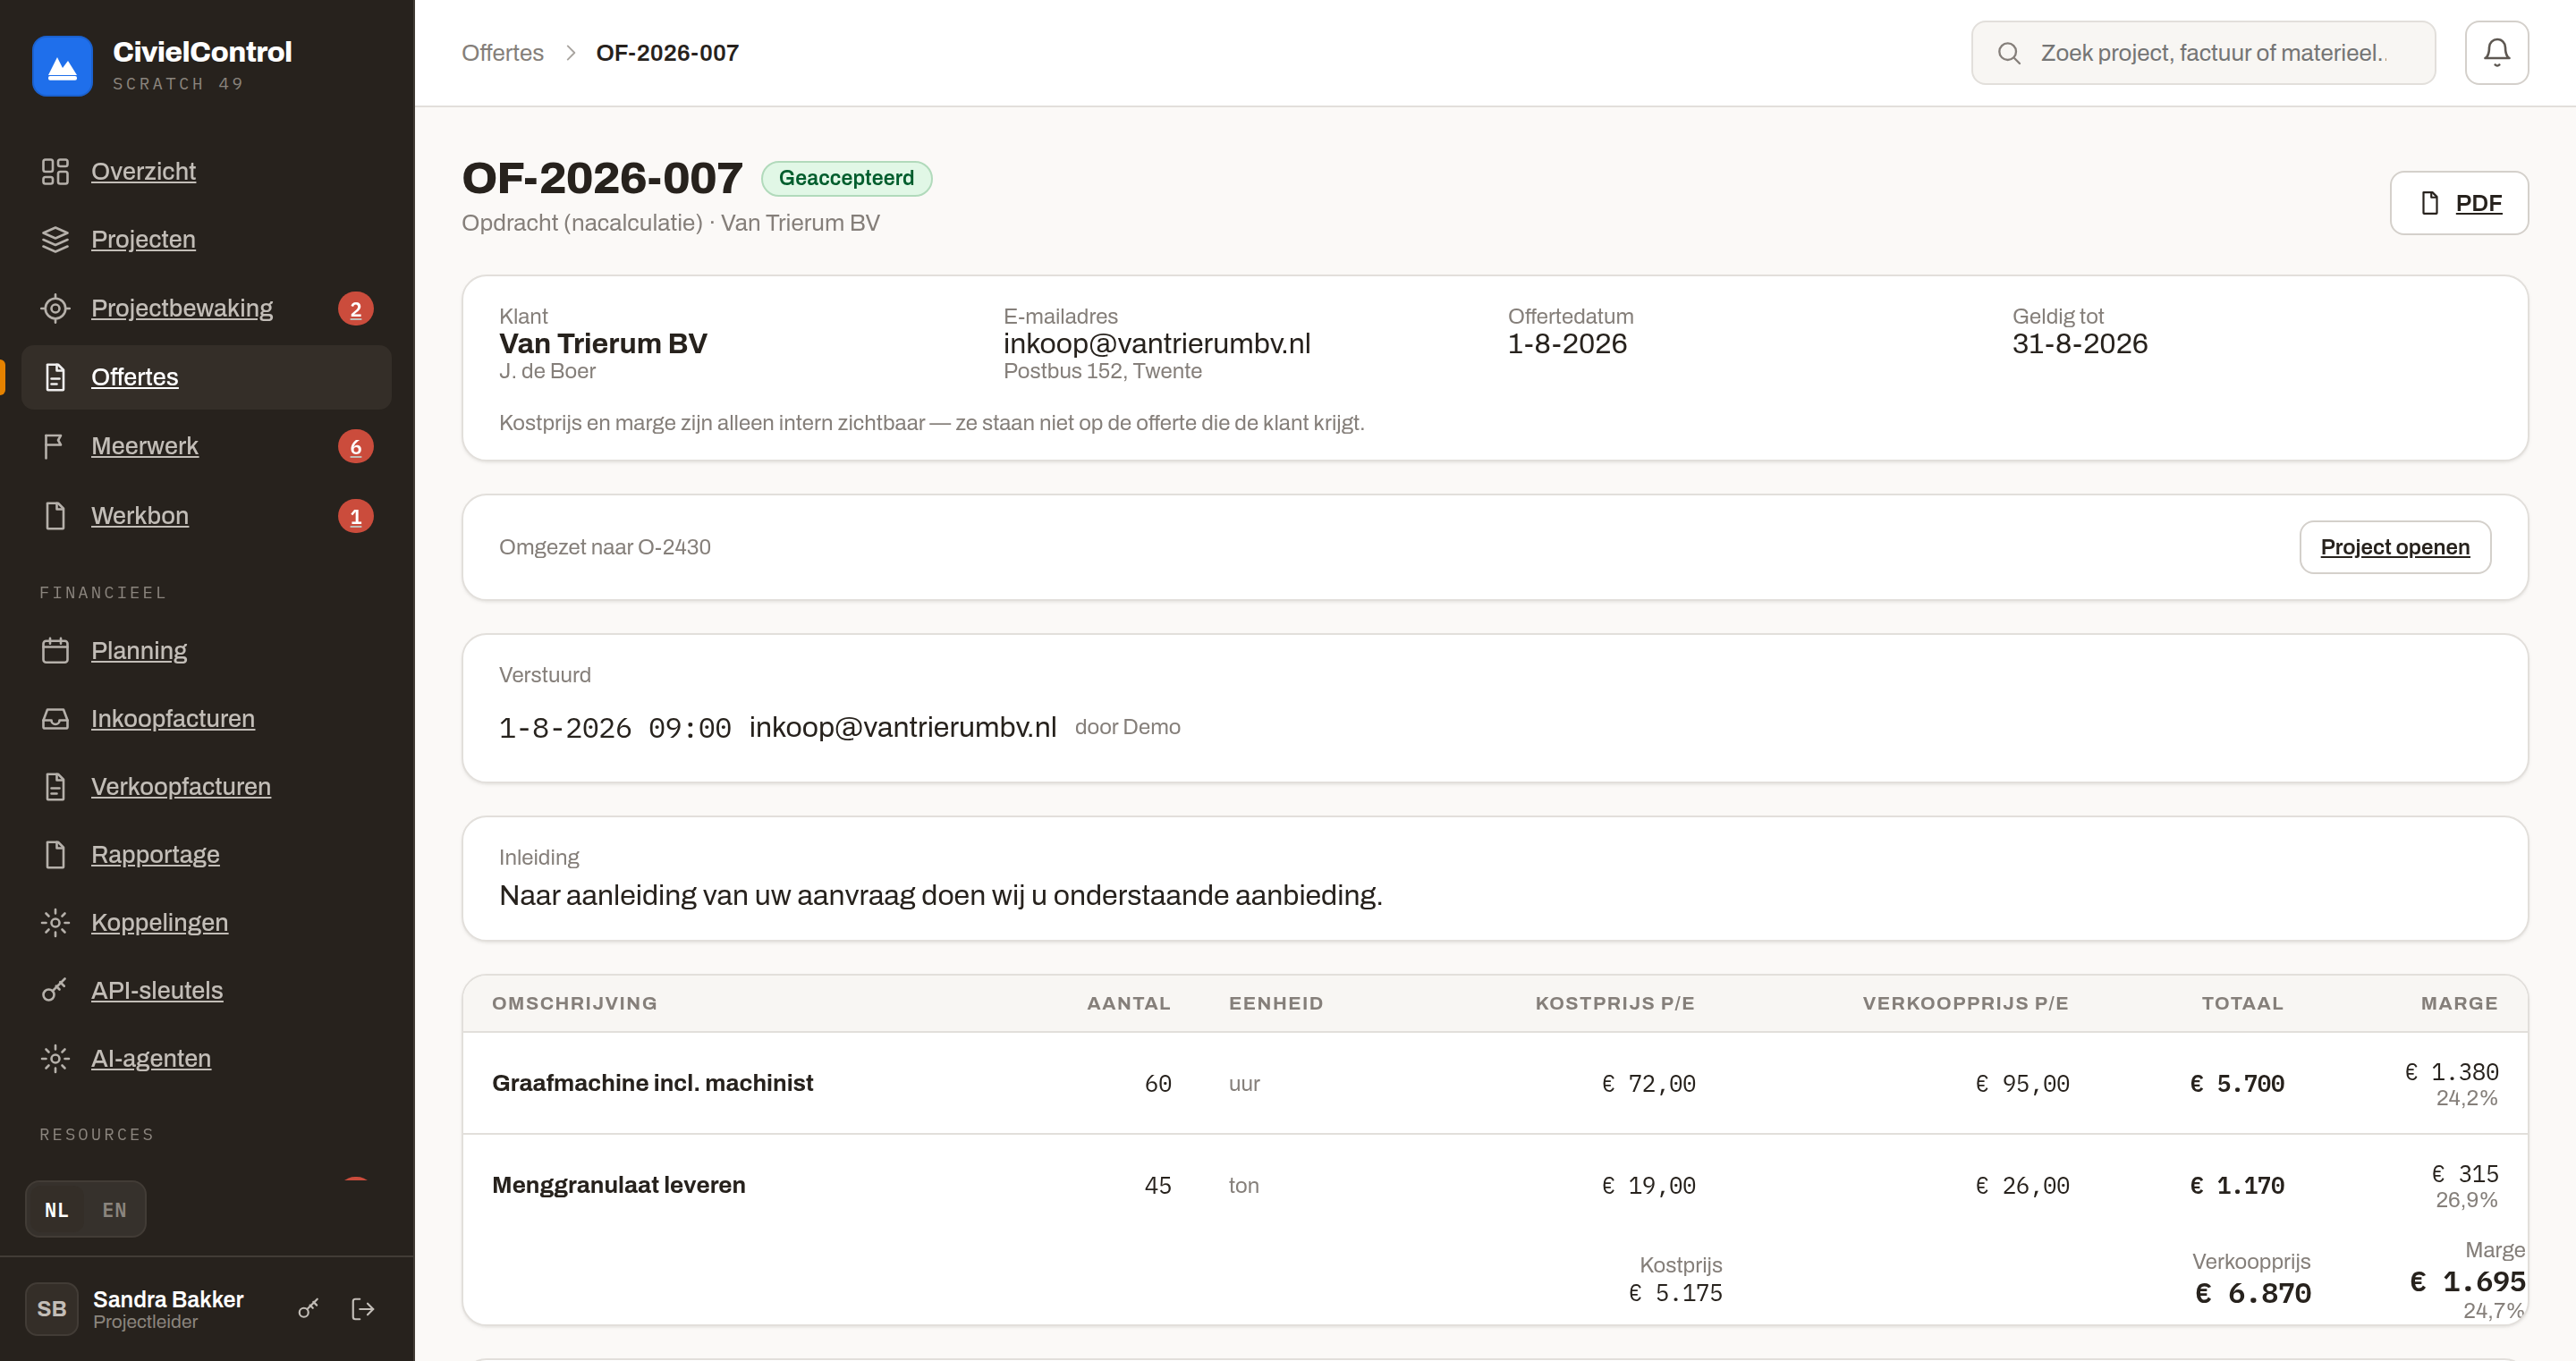
Task: Click the API-sleutels key icon
Action: coord(55,990)
